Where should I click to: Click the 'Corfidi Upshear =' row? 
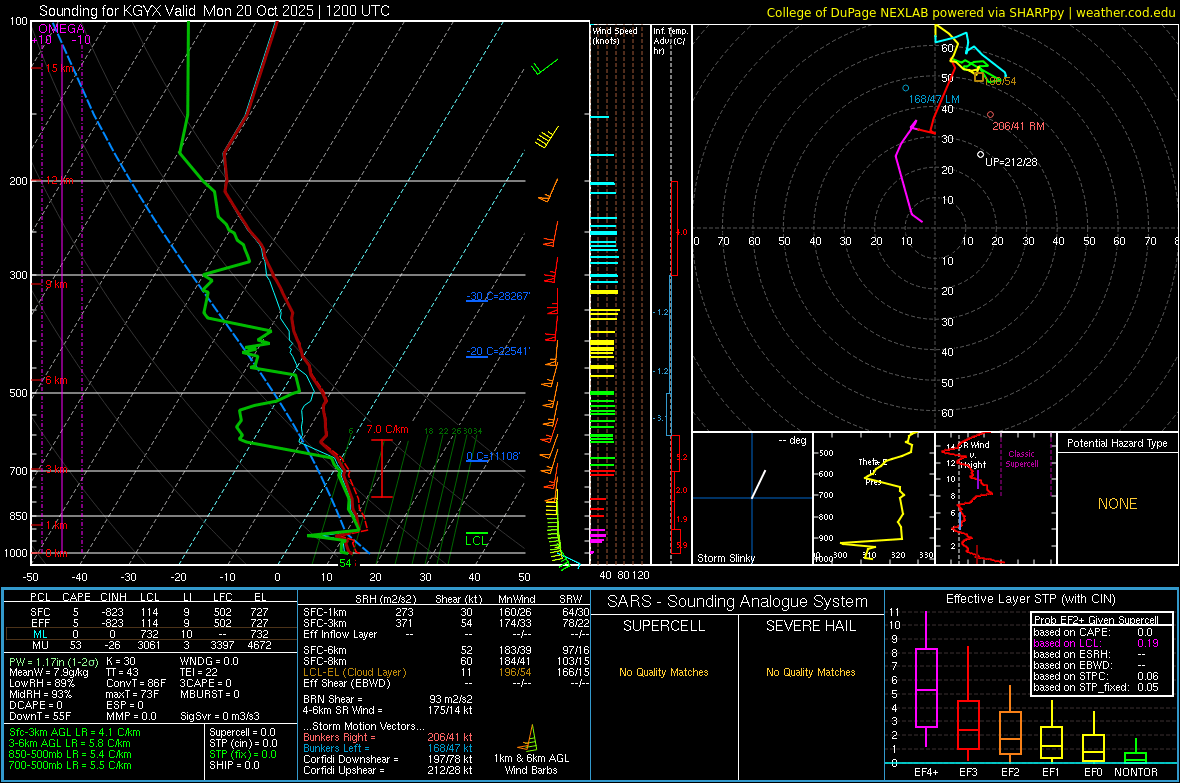[388, 769]
